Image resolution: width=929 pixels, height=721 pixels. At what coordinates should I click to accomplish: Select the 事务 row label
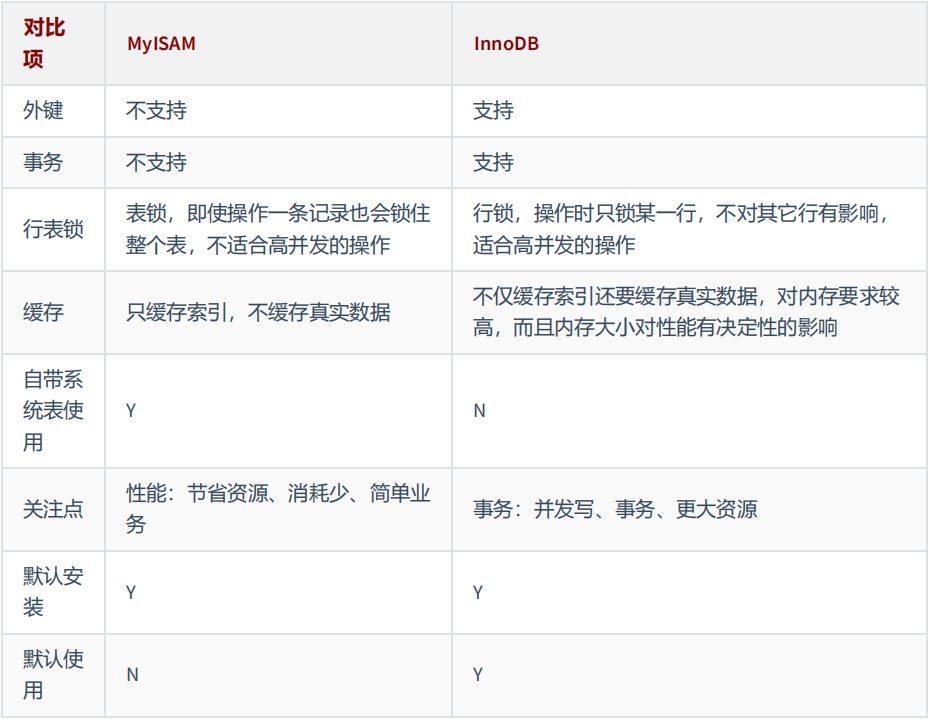tap(43, 162)
